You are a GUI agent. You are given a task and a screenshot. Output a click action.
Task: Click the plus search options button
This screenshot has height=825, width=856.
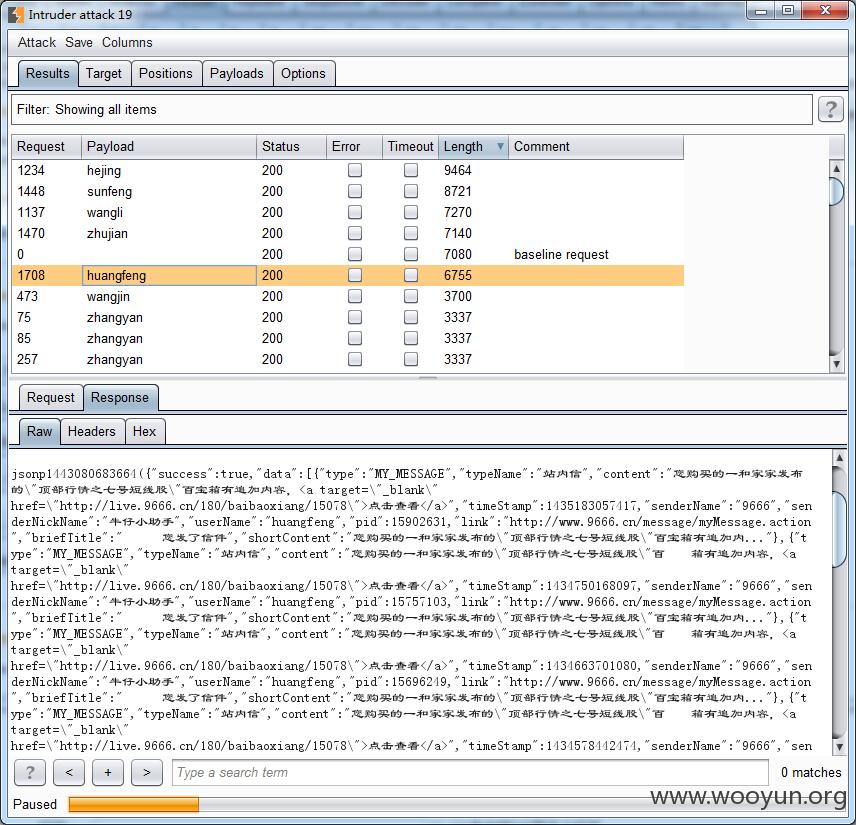coord(108,772)
